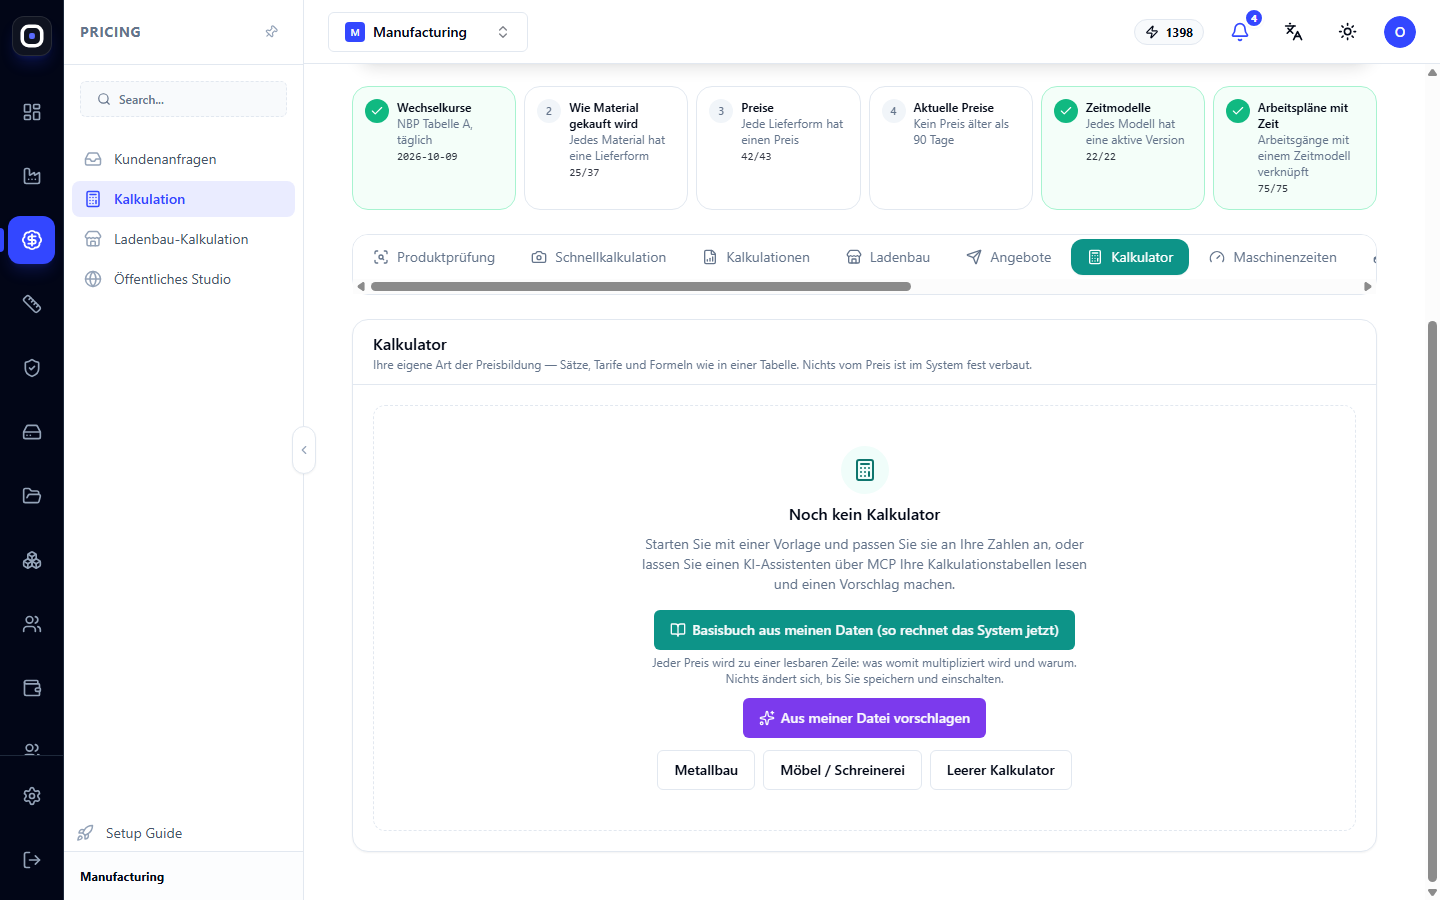Click the lightning credits badge showing 1398
Screen dimensions: 1440x900
(1169, 32)
